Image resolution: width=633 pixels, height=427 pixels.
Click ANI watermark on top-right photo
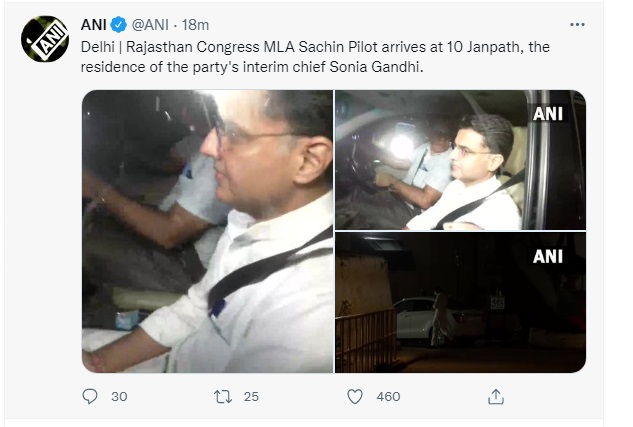547,115
